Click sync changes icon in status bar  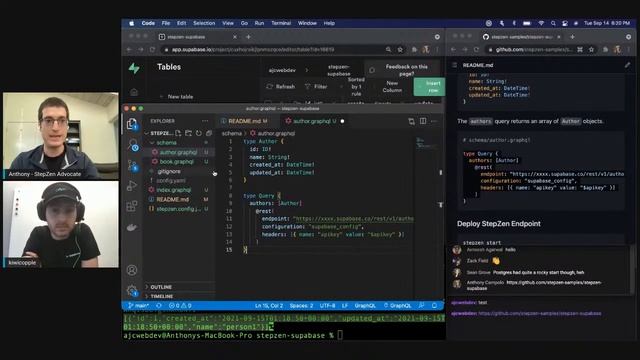159,305
